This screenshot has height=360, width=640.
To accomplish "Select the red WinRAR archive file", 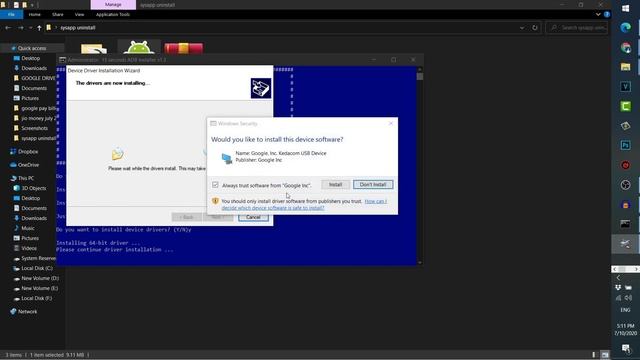I will tap(184, 48).
